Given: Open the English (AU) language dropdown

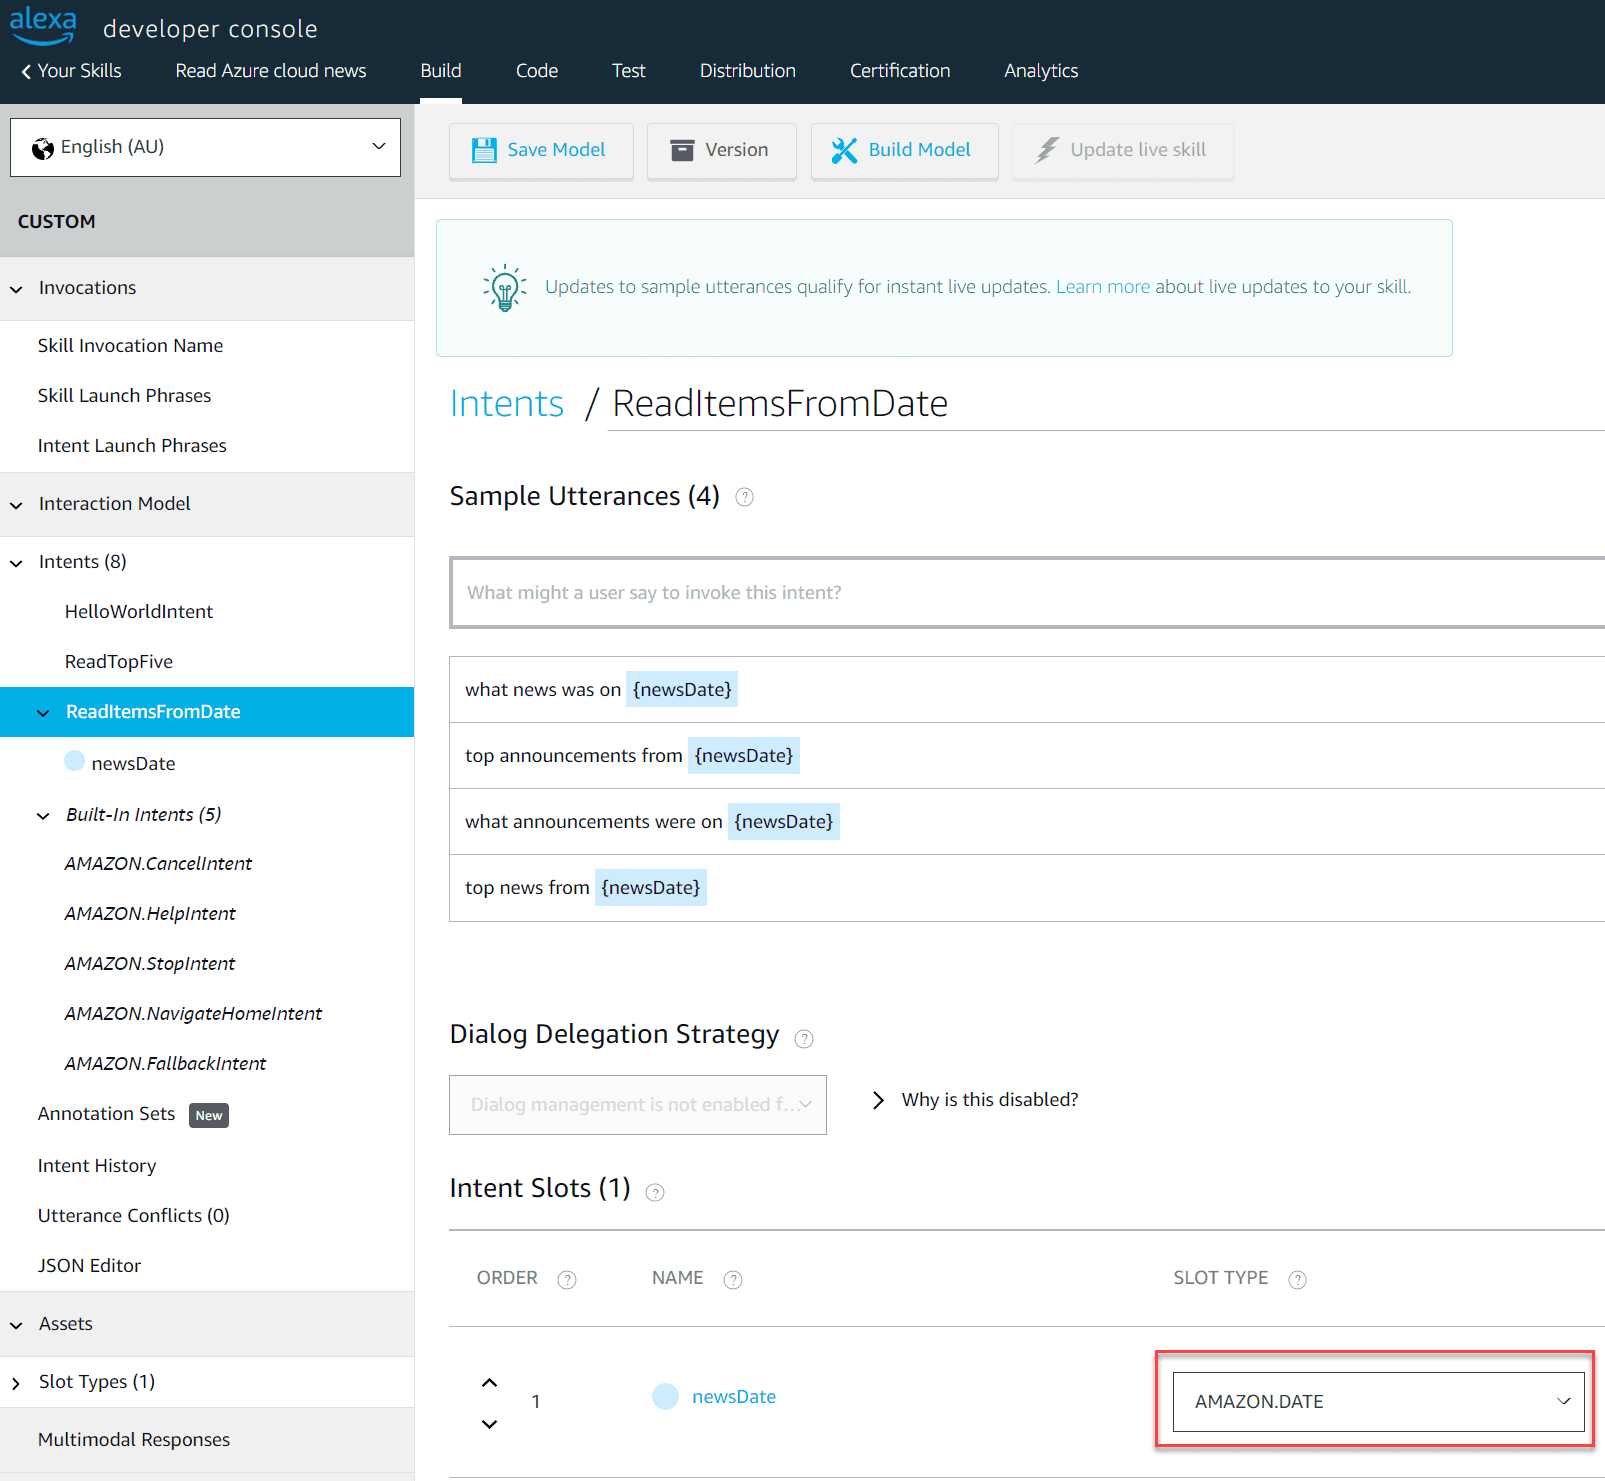Looking at the screenshot, I should point(205,147).
